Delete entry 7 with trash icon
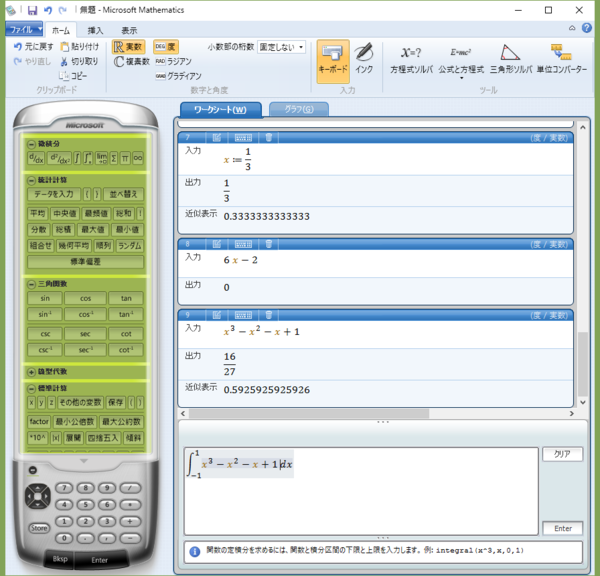 coord(269,138)
